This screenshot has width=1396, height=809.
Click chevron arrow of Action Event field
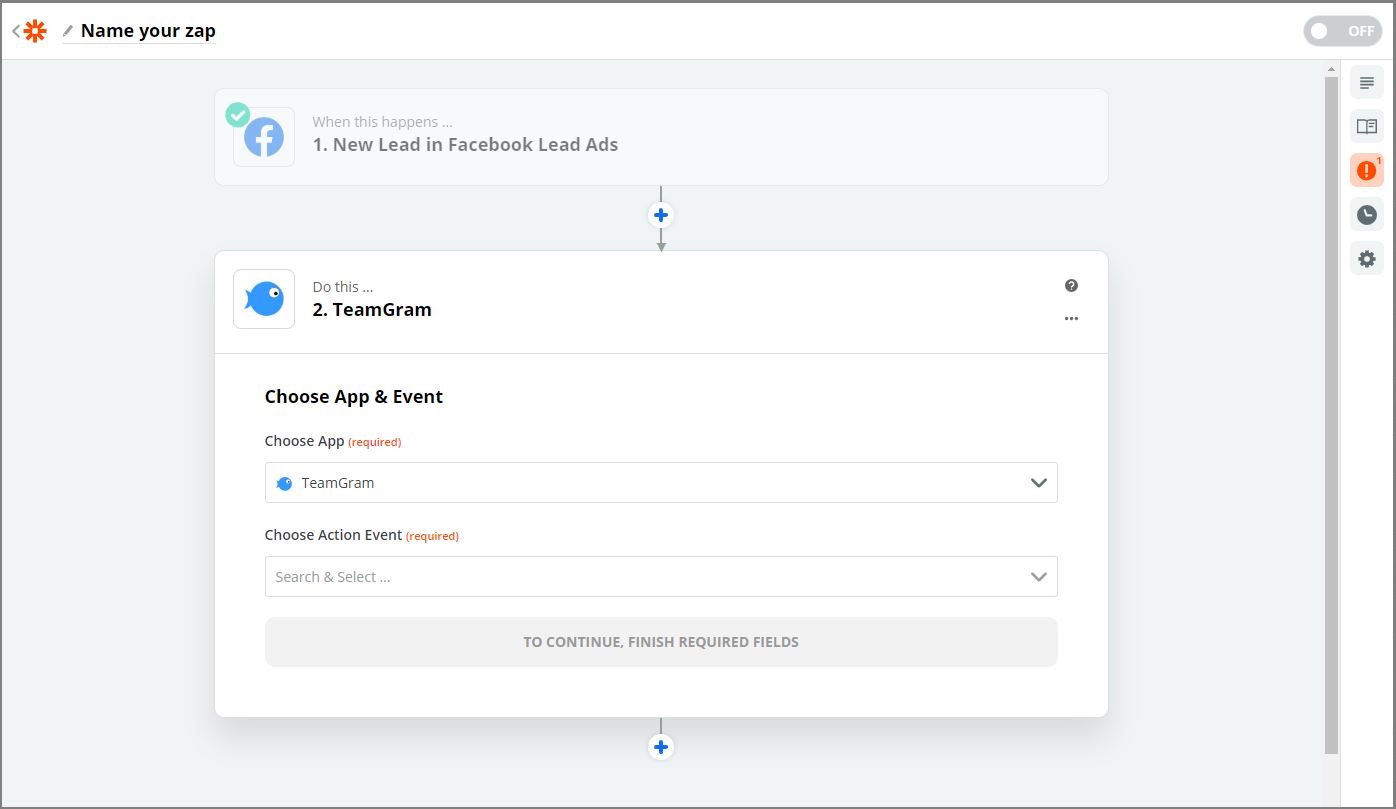pos(1038,577)
